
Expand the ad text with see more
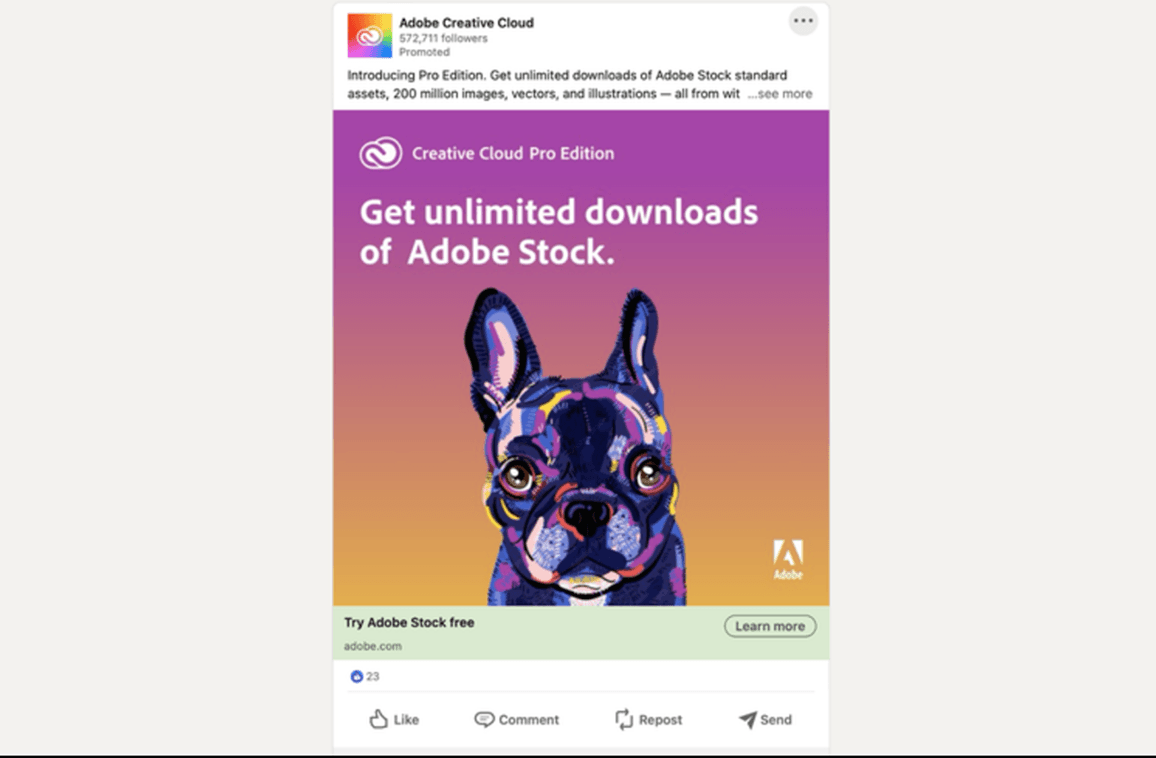click(781, 93)
